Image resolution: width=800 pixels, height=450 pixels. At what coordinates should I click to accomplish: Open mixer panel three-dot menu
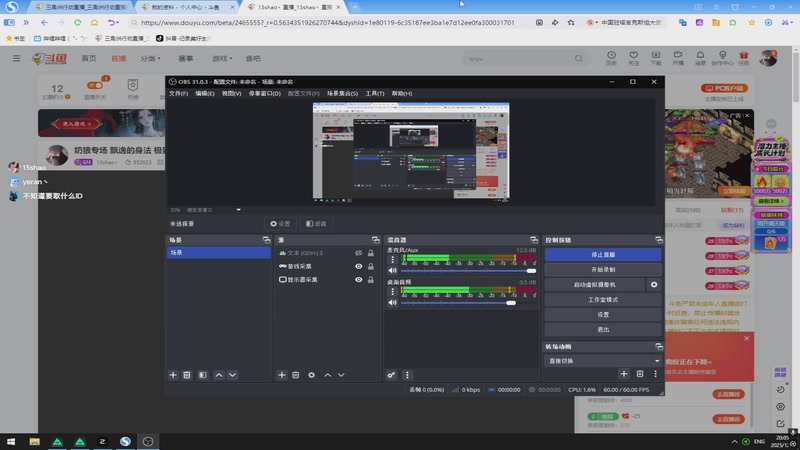click(407, 375)
